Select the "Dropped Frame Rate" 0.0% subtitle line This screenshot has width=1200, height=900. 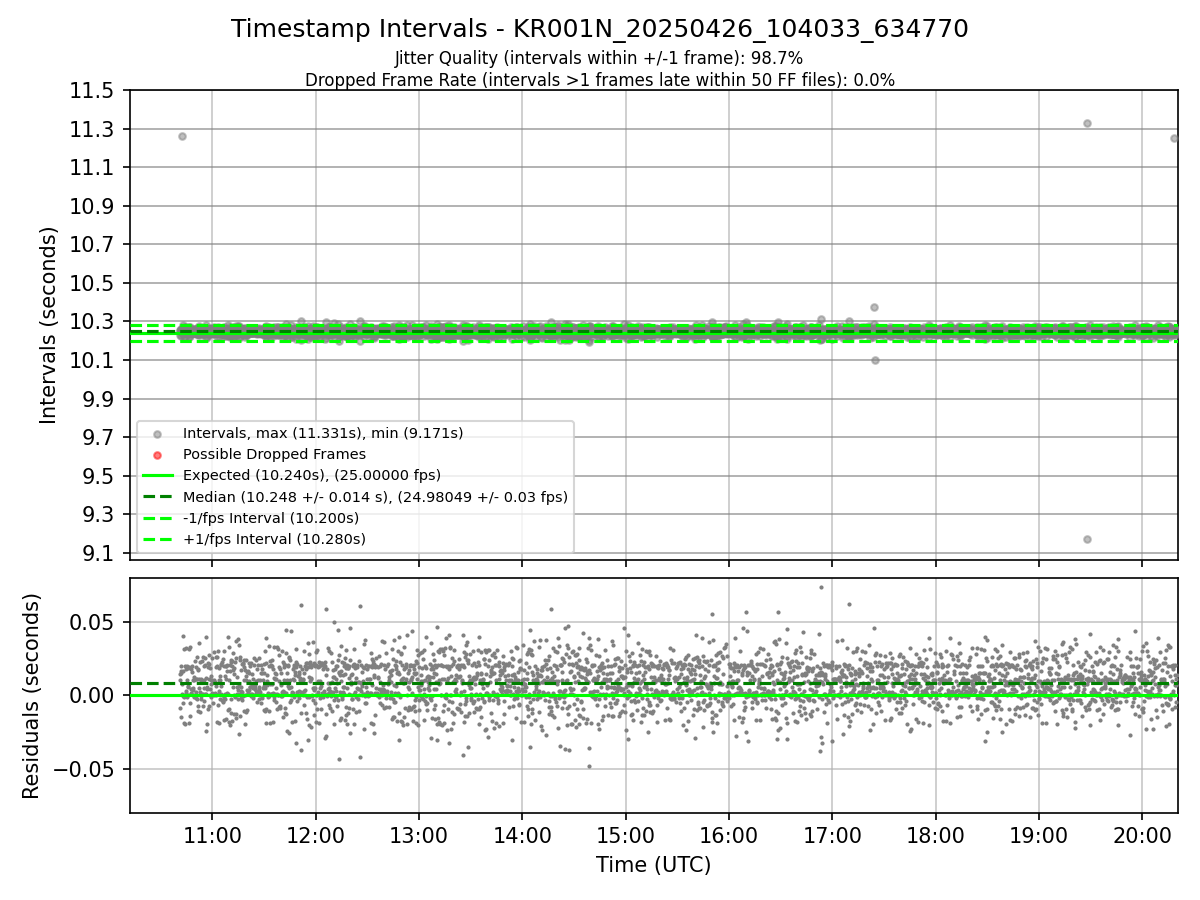pos(600,80)
